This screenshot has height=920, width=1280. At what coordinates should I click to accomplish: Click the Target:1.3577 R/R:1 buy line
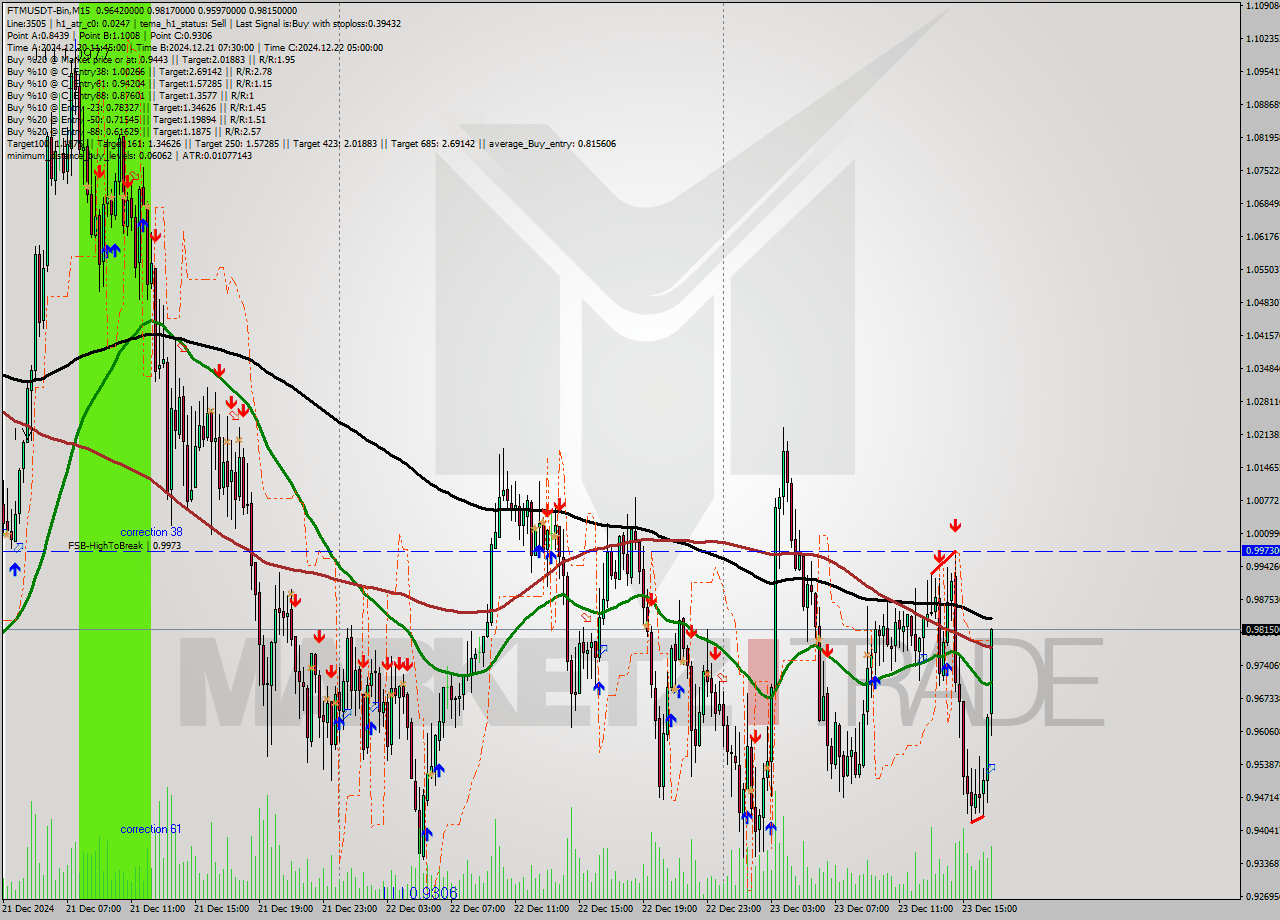pos(130,95)
